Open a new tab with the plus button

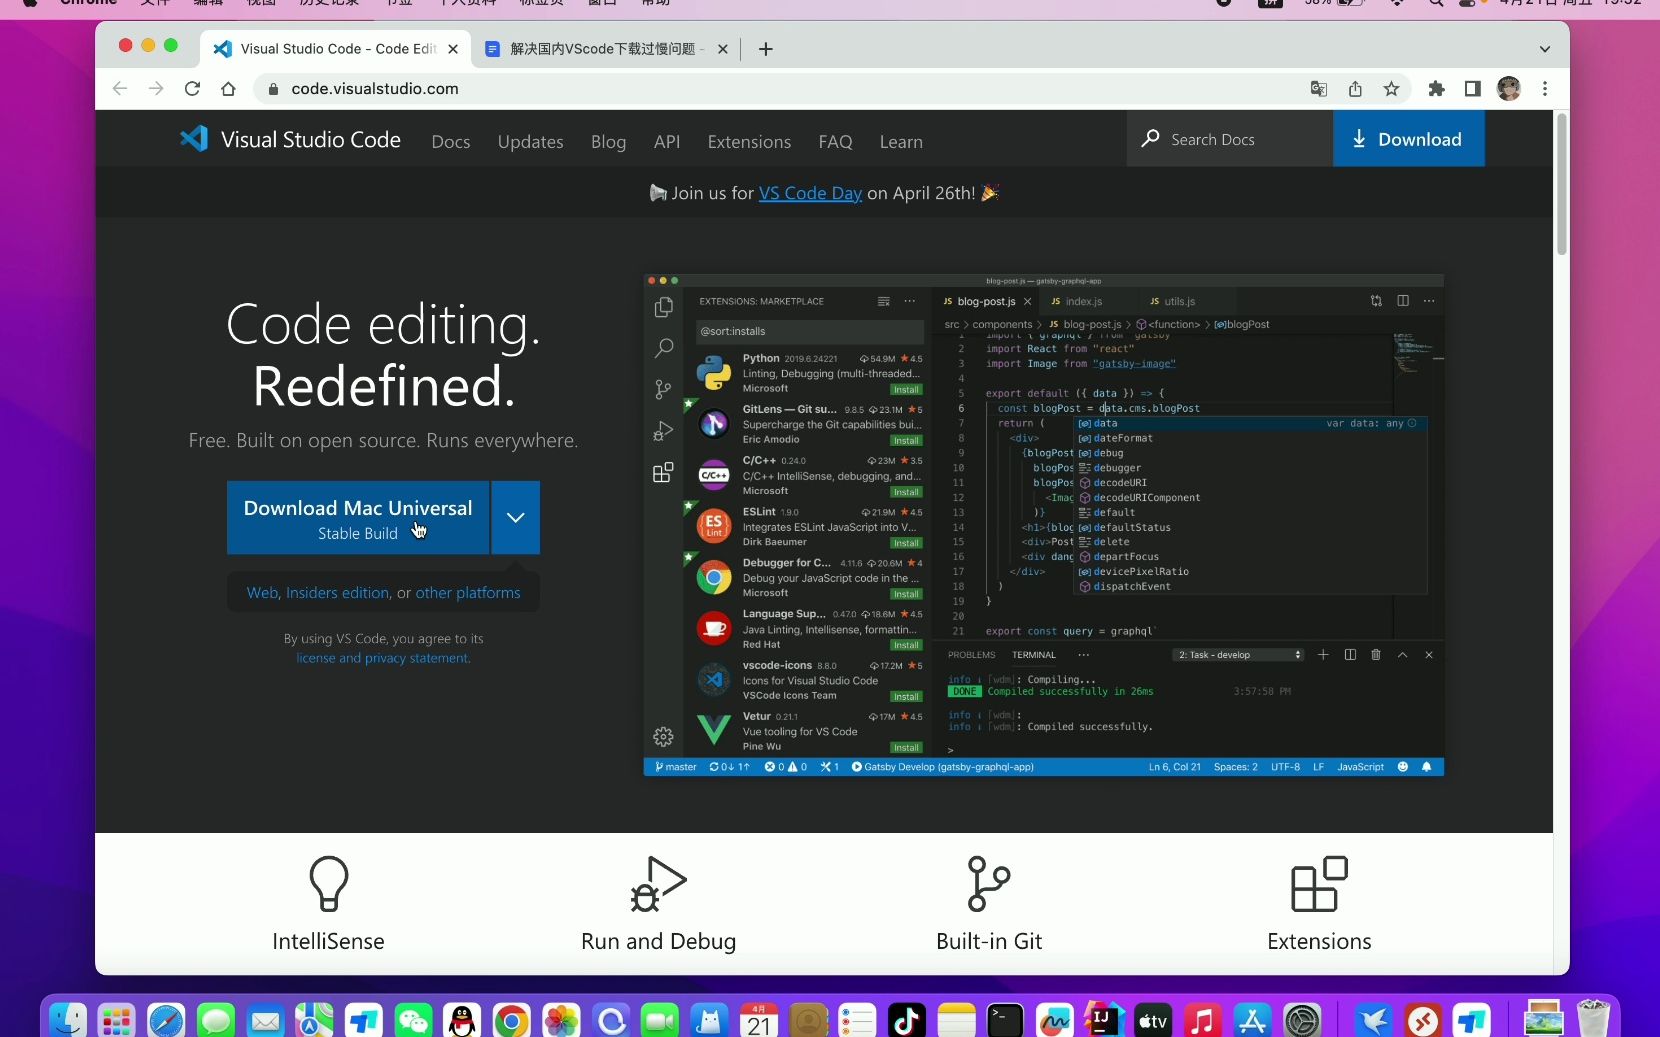766,49
